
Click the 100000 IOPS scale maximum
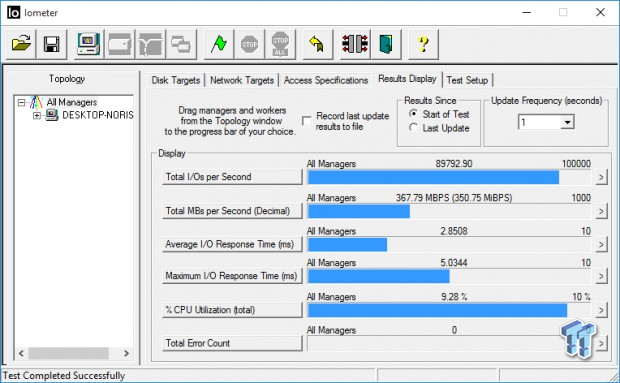point(576,164)
